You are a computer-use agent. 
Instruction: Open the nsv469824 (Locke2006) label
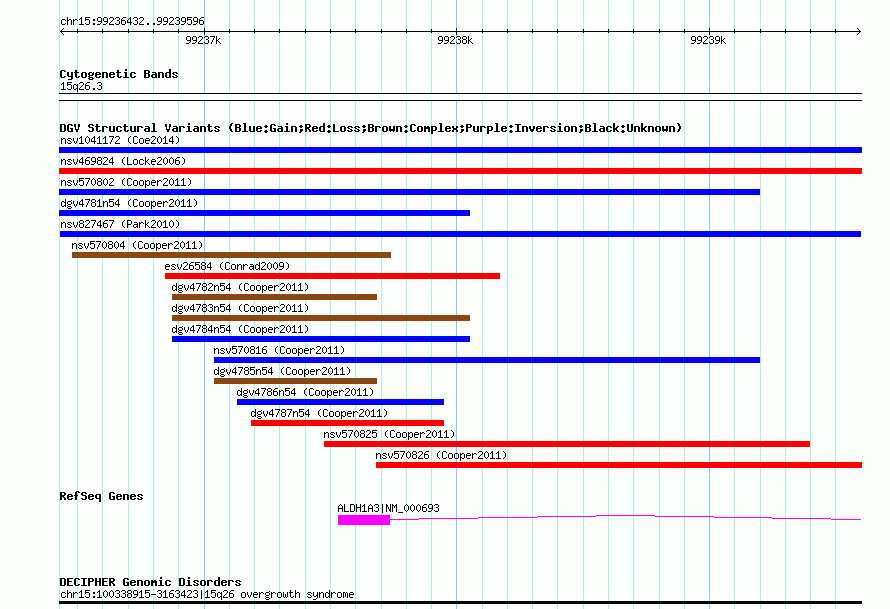point(123,161)
